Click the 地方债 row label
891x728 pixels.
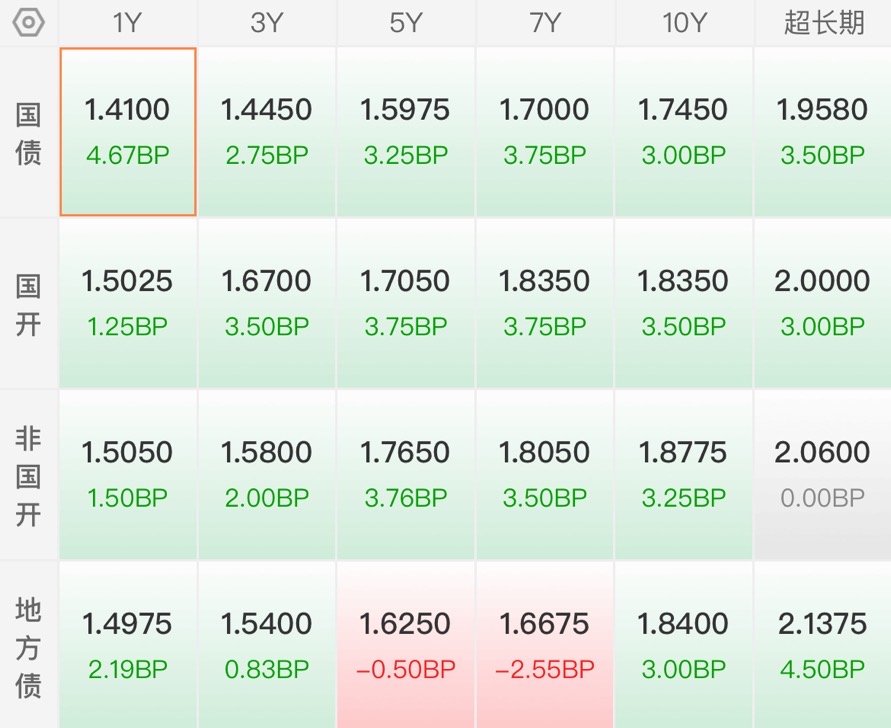click(x=28, y=646)
